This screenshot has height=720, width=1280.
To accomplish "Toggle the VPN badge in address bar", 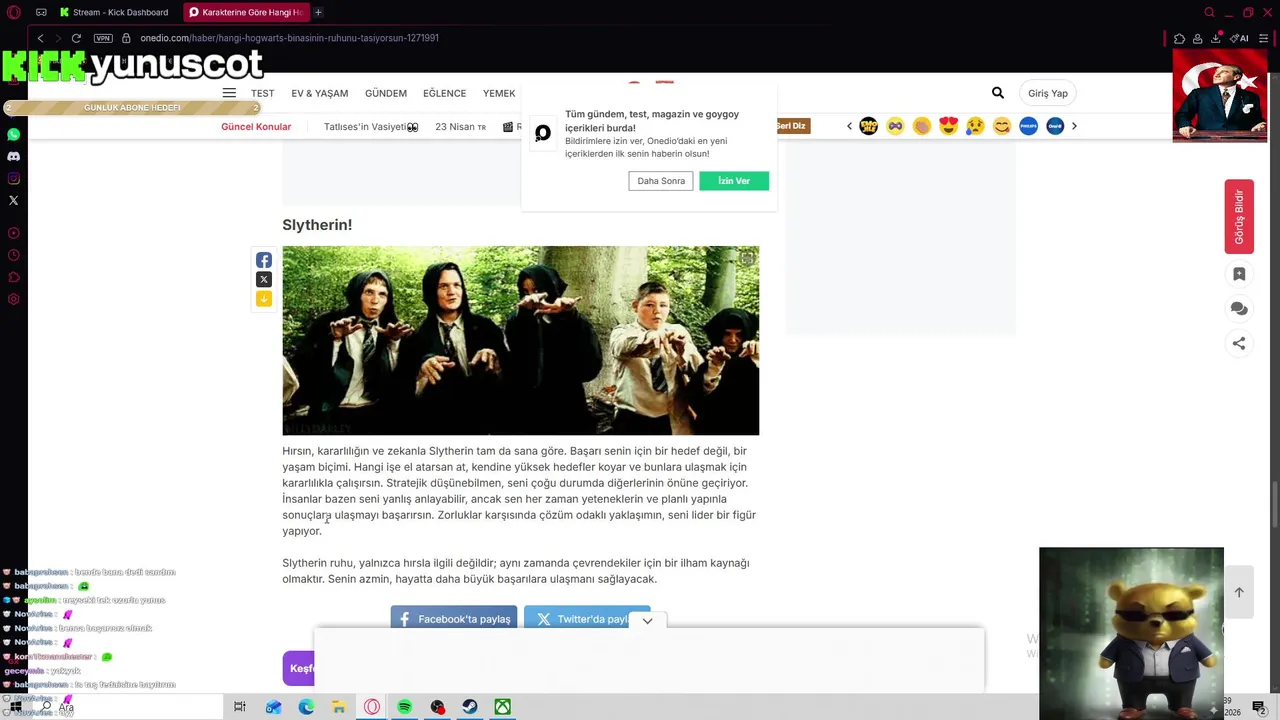I will 103,38.
